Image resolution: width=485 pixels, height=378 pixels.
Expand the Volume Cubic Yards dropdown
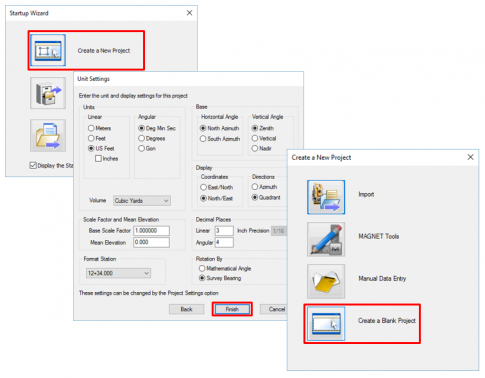tap(142, 201)
